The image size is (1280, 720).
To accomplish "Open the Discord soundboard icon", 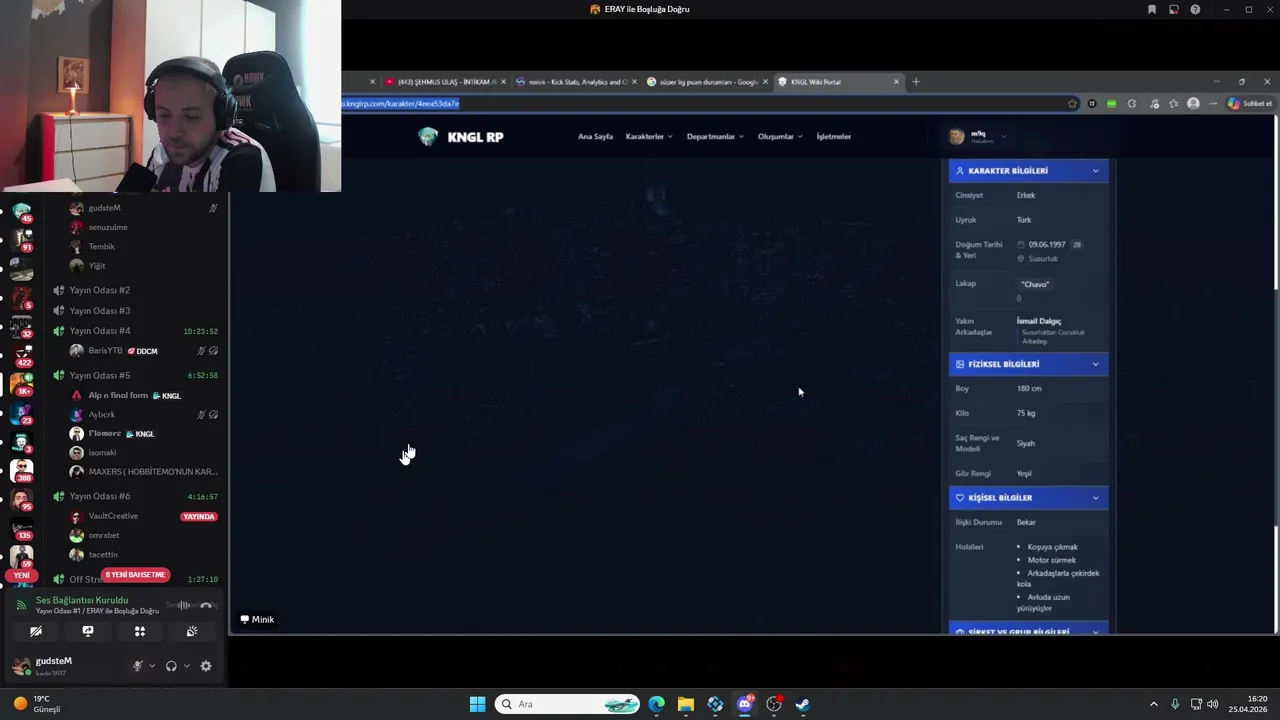I will [192, 631].
